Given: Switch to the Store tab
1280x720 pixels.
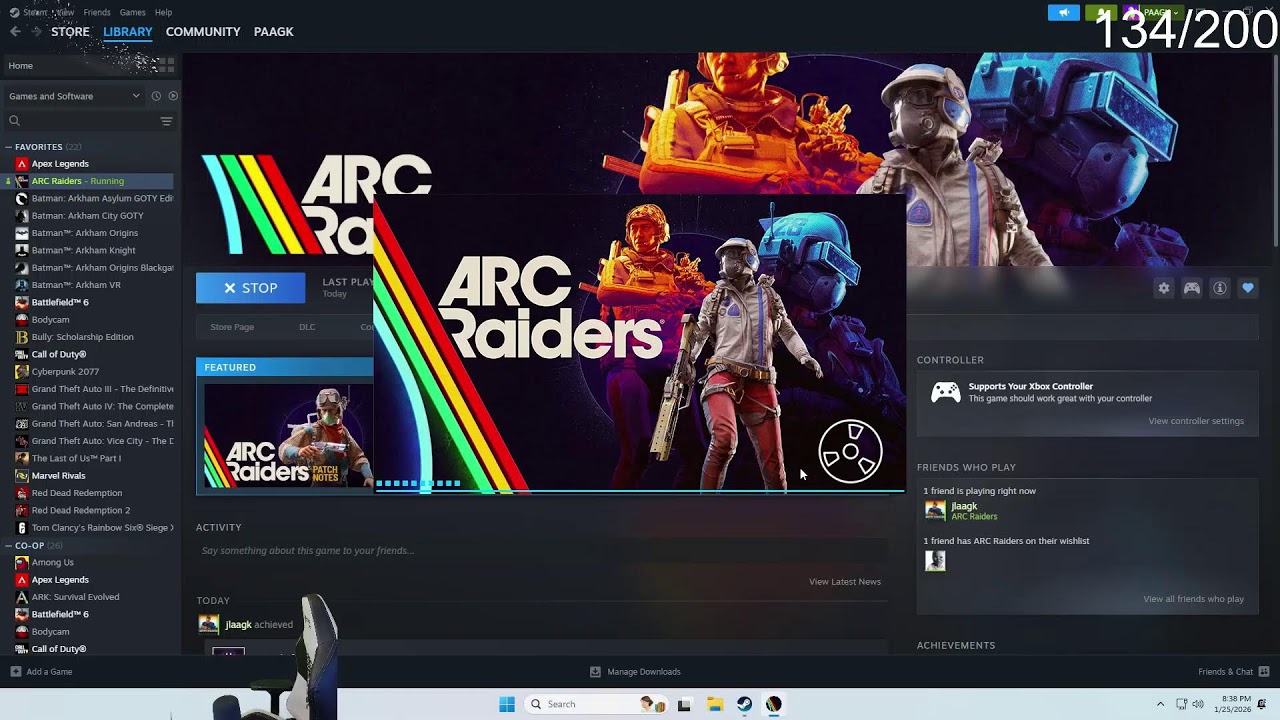Looking at the screenshot, I should (70, 32).
